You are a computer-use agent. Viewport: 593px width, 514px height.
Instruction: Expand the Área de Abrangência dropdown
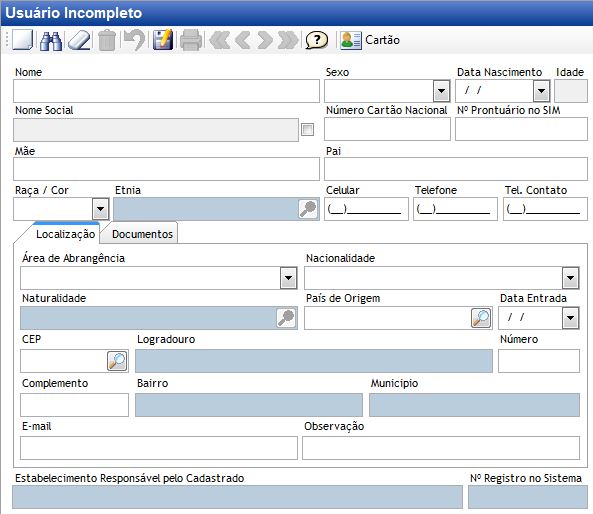pos(288,278)
